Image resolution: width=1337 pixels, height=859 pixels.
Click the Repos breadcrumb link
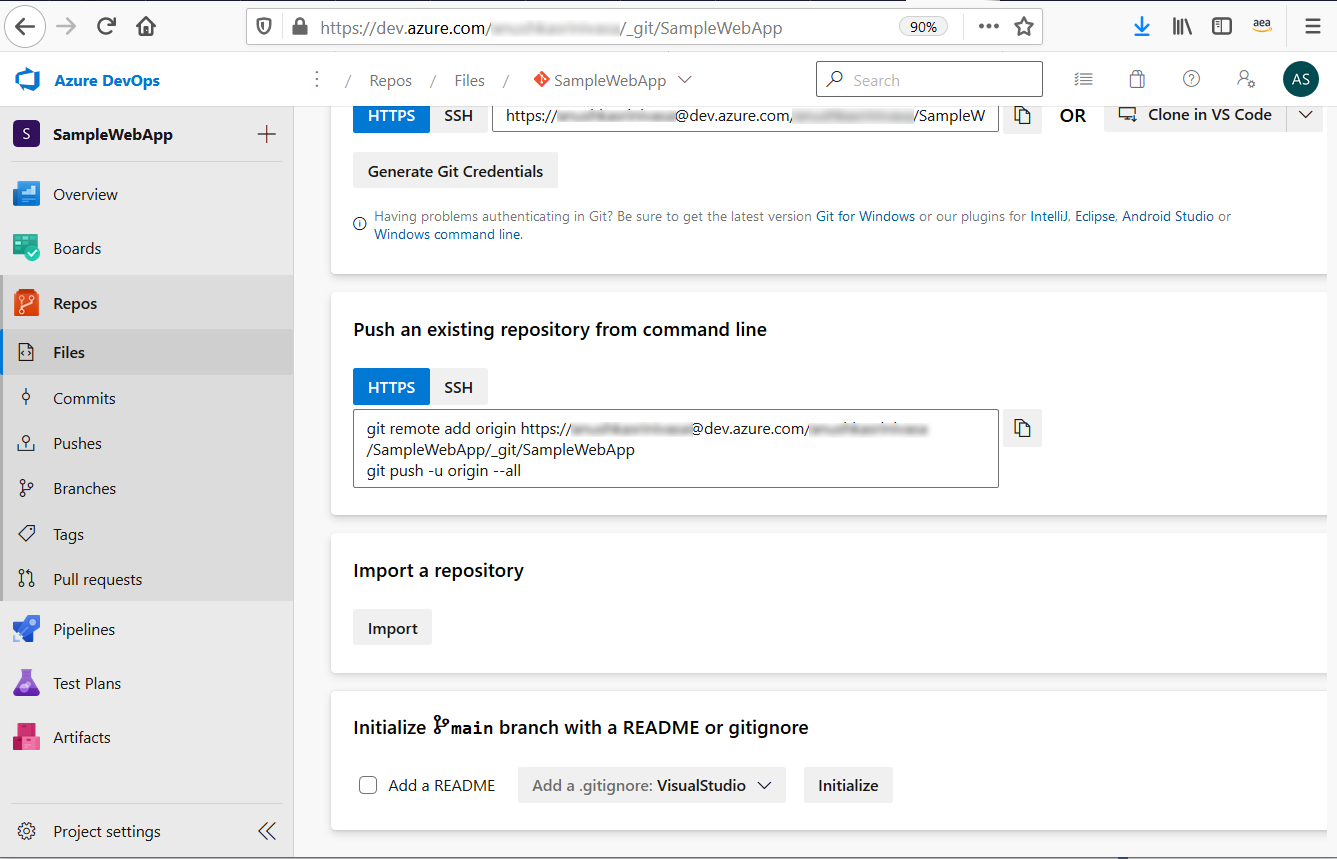coord(391,80)
